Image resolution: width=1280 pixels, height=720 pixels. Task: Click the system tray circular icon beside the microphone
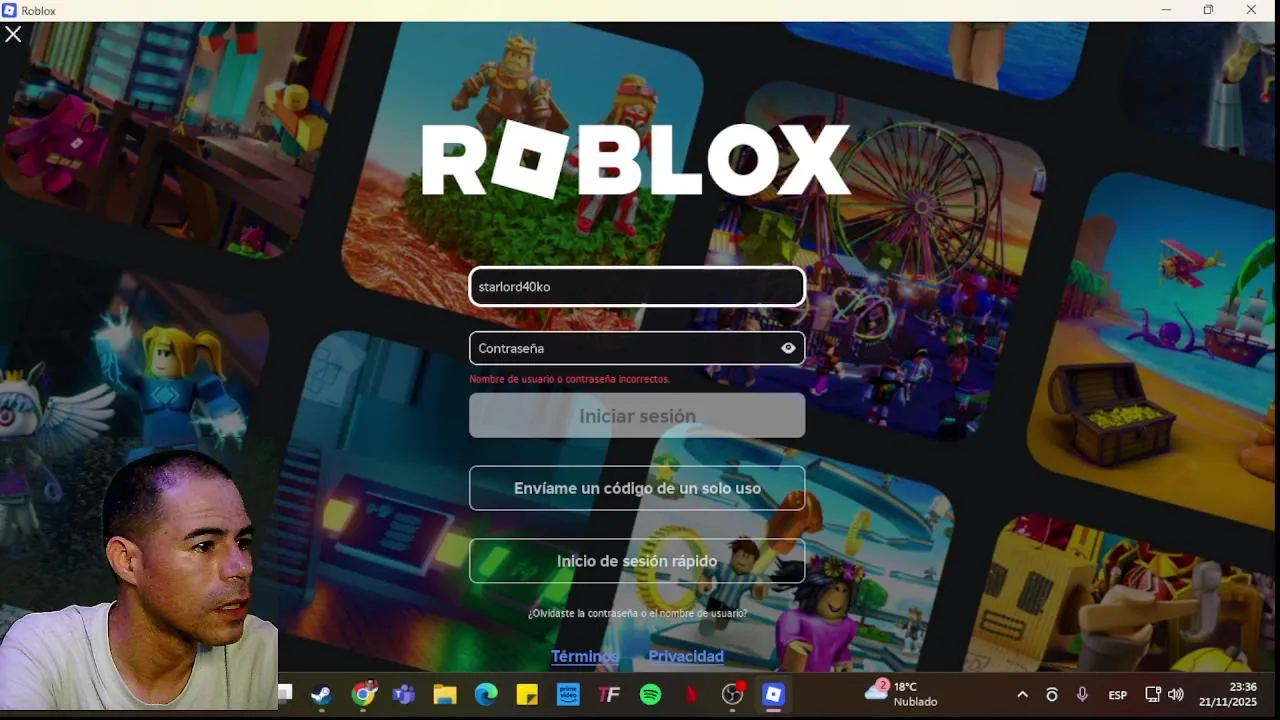(1051, 694)
